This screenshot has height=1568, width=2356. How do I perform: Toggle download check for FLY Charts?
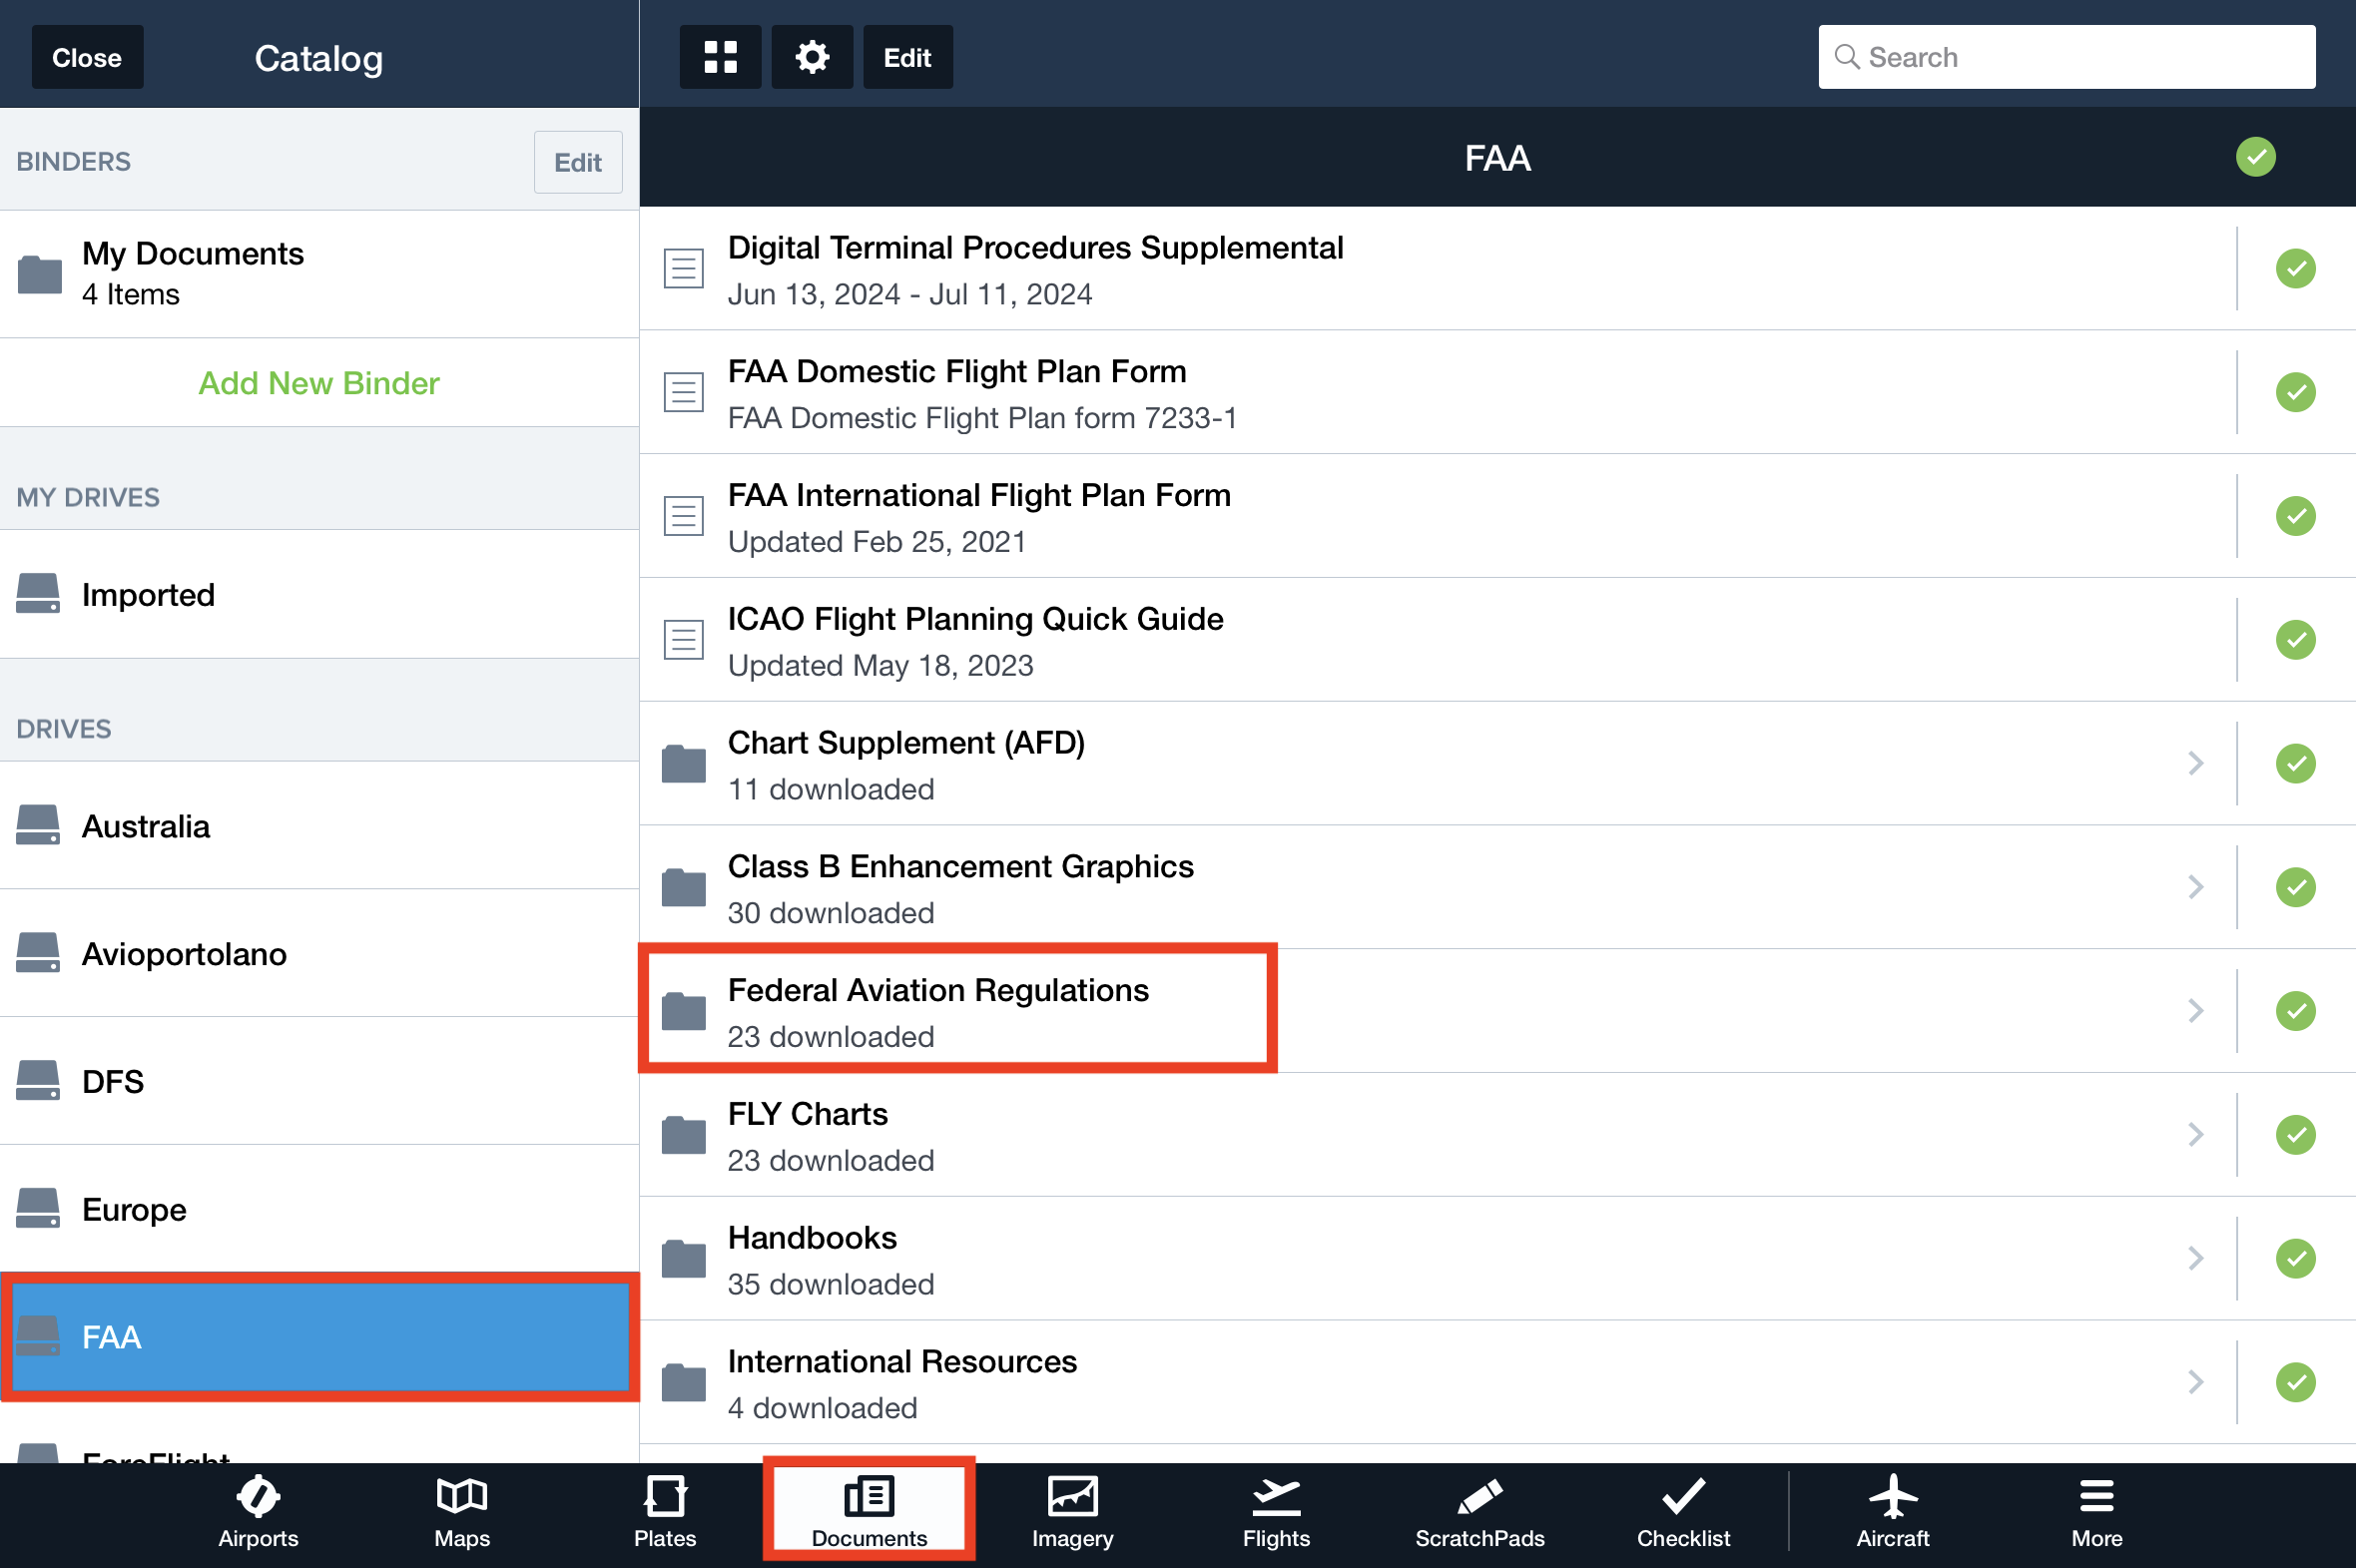(2296, 1135)
